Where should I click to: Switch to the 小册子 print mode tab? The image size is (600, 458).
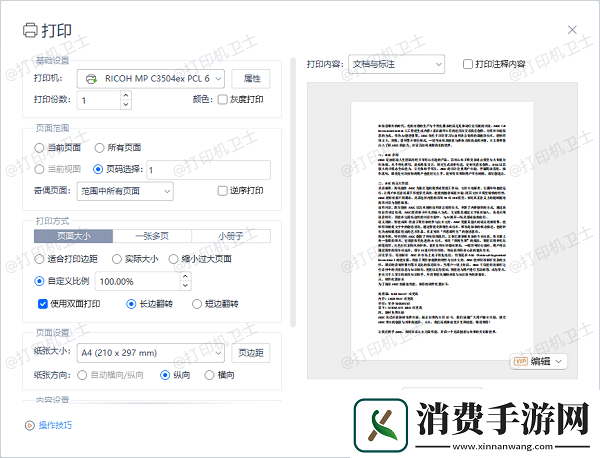coord(231,236)
